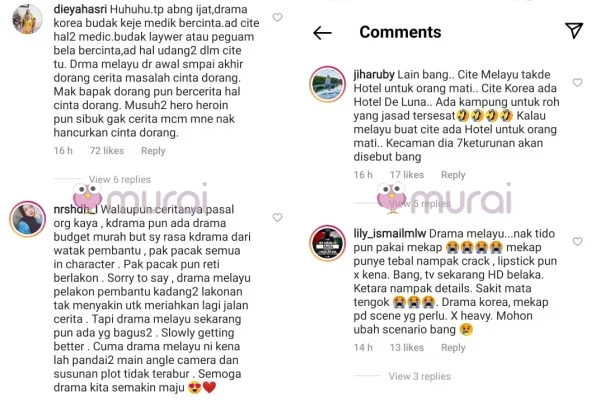Expand View 5 replies under jiharuby
Viewport: 600px width, 400px height.
pyautogui.click(x=420, y=204)
